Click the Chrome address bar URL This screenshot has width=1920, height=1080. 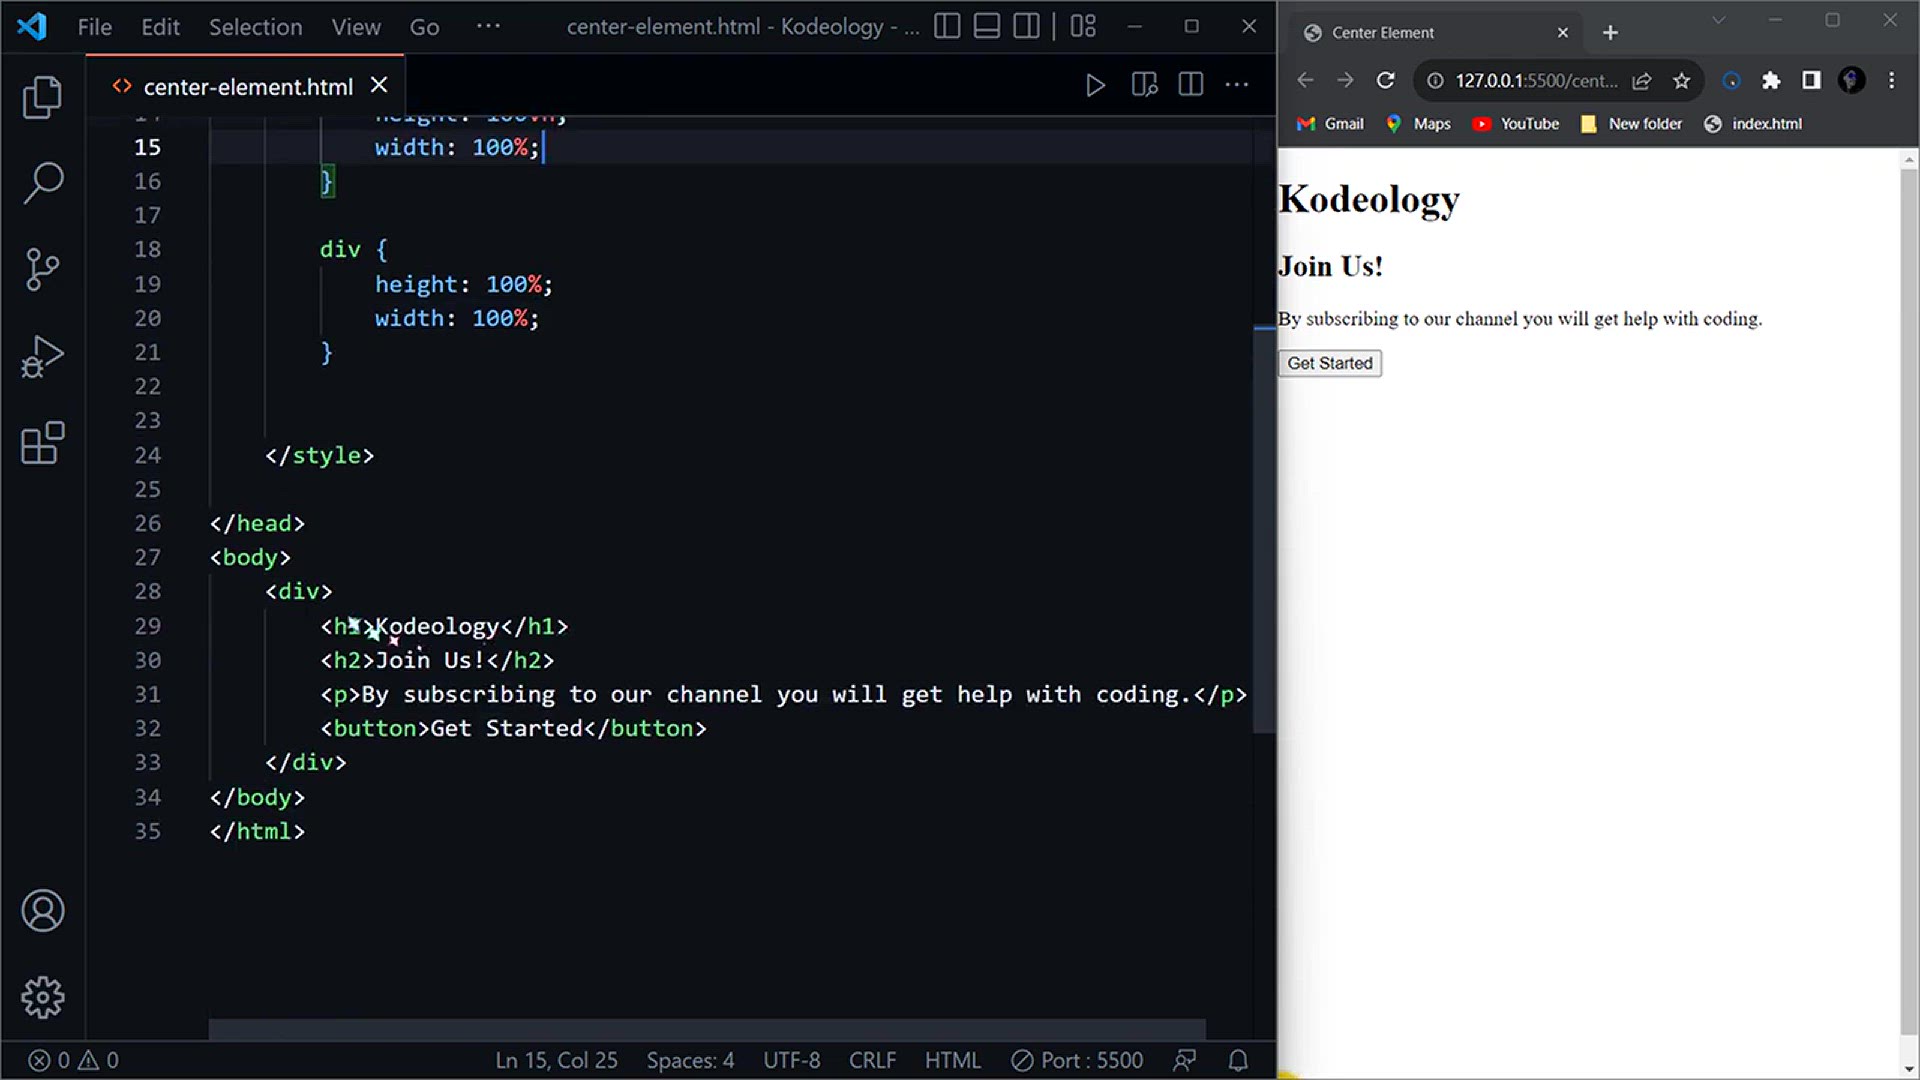1535,81
